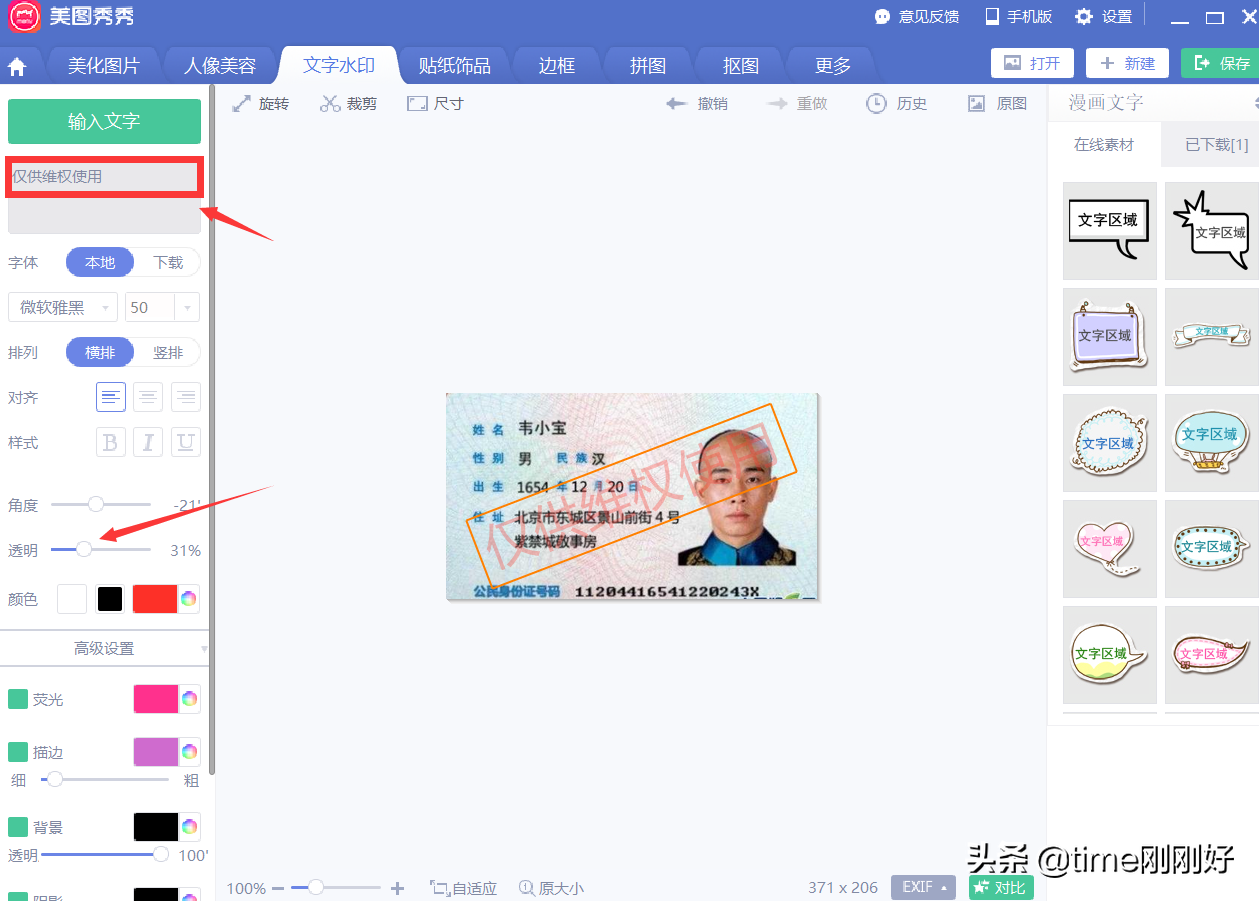Click zoom out minus icon

278,888
